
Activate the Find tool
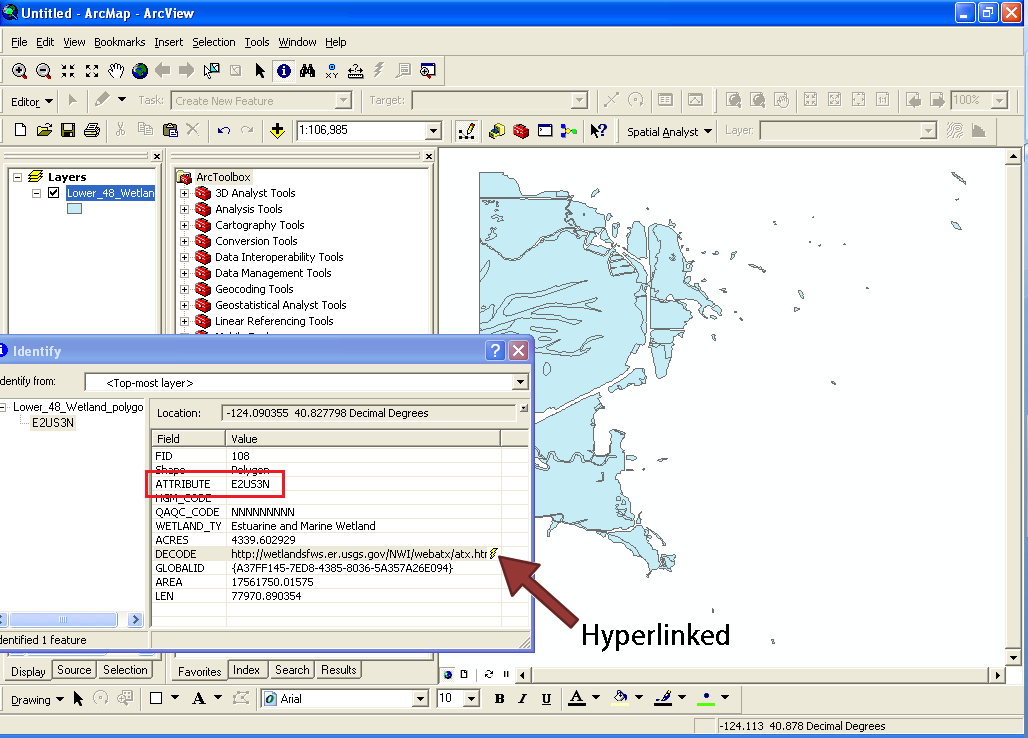pyautogui.click(x=309, y=71)
